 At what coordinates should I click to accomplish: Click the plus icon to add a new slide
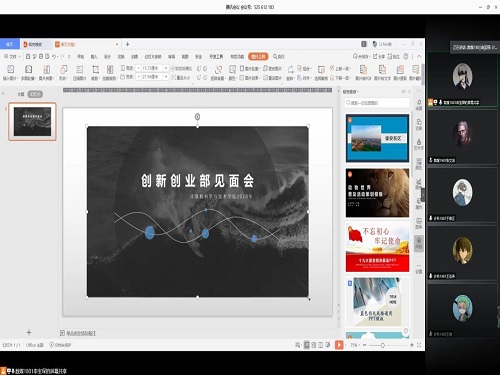tap(29, 332)
